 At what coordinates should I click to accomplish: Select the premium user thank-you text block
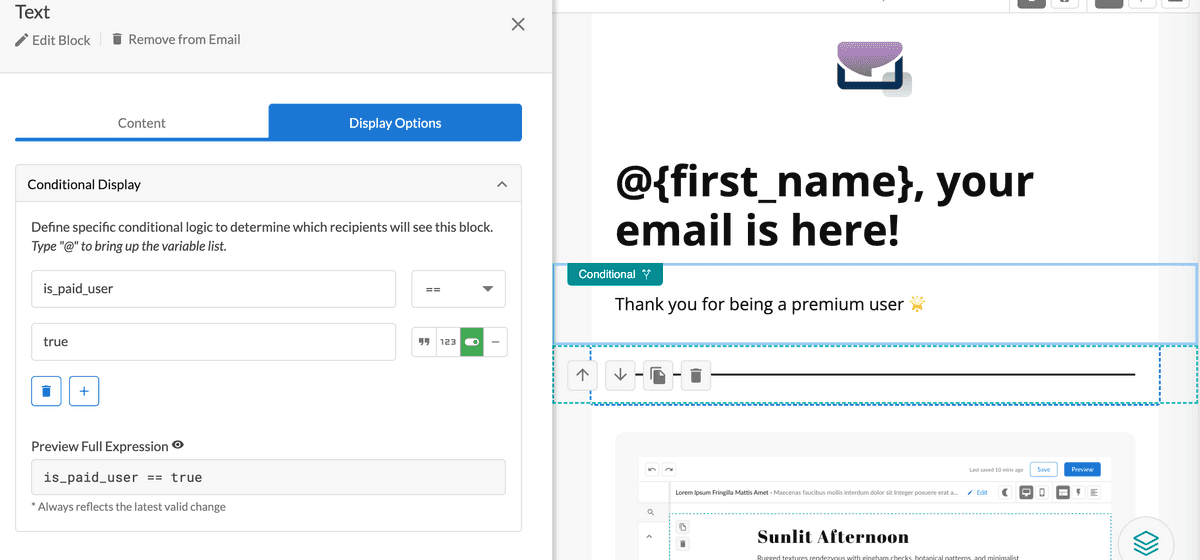point(875,304)
